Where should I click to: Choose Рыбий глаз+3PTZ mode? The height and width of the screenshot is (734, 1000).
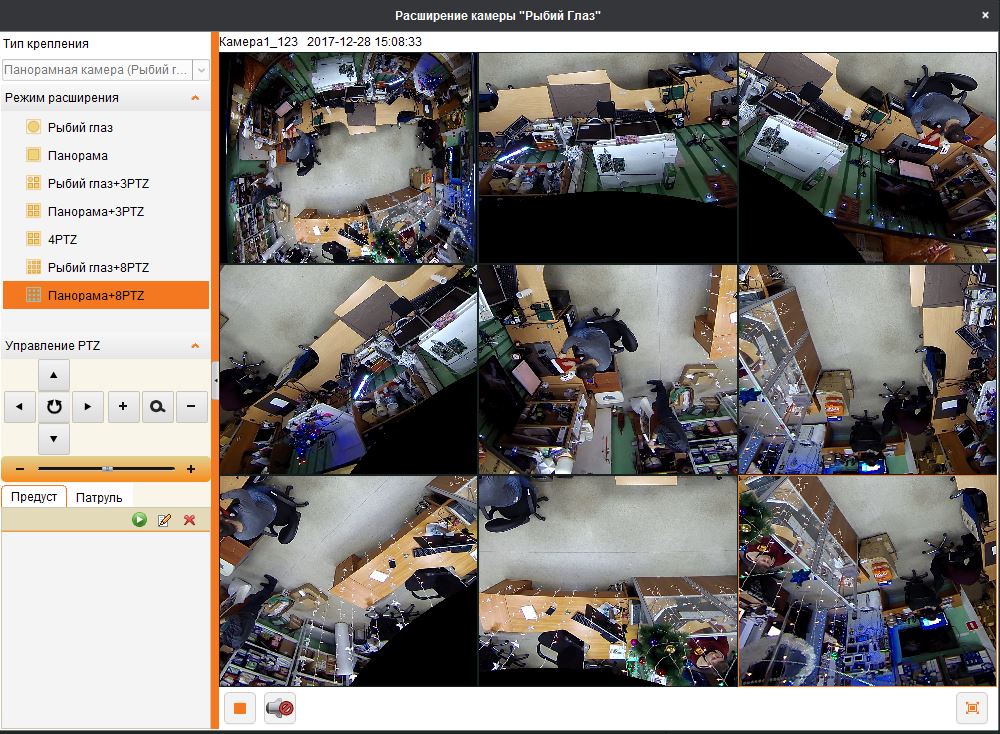(x=106, y=184)
